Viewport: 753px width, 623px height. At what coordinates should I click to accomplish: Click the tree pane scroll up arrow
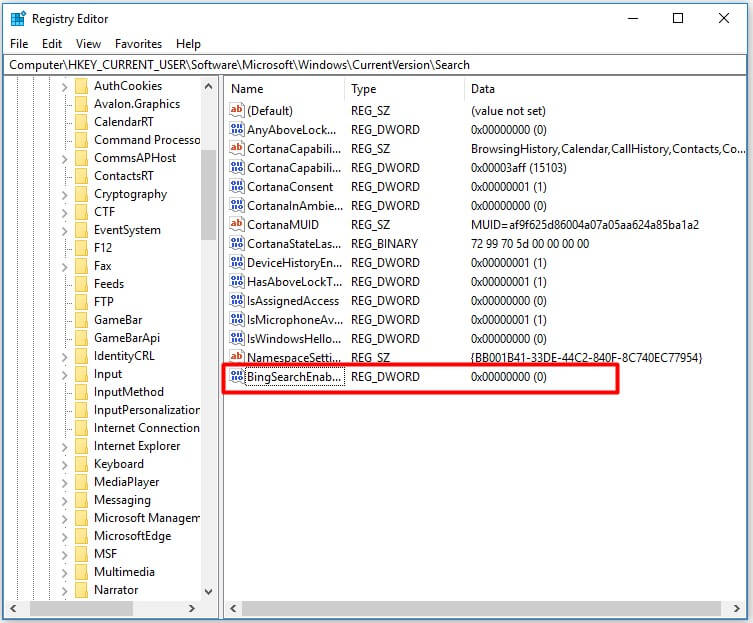(208, 87)
